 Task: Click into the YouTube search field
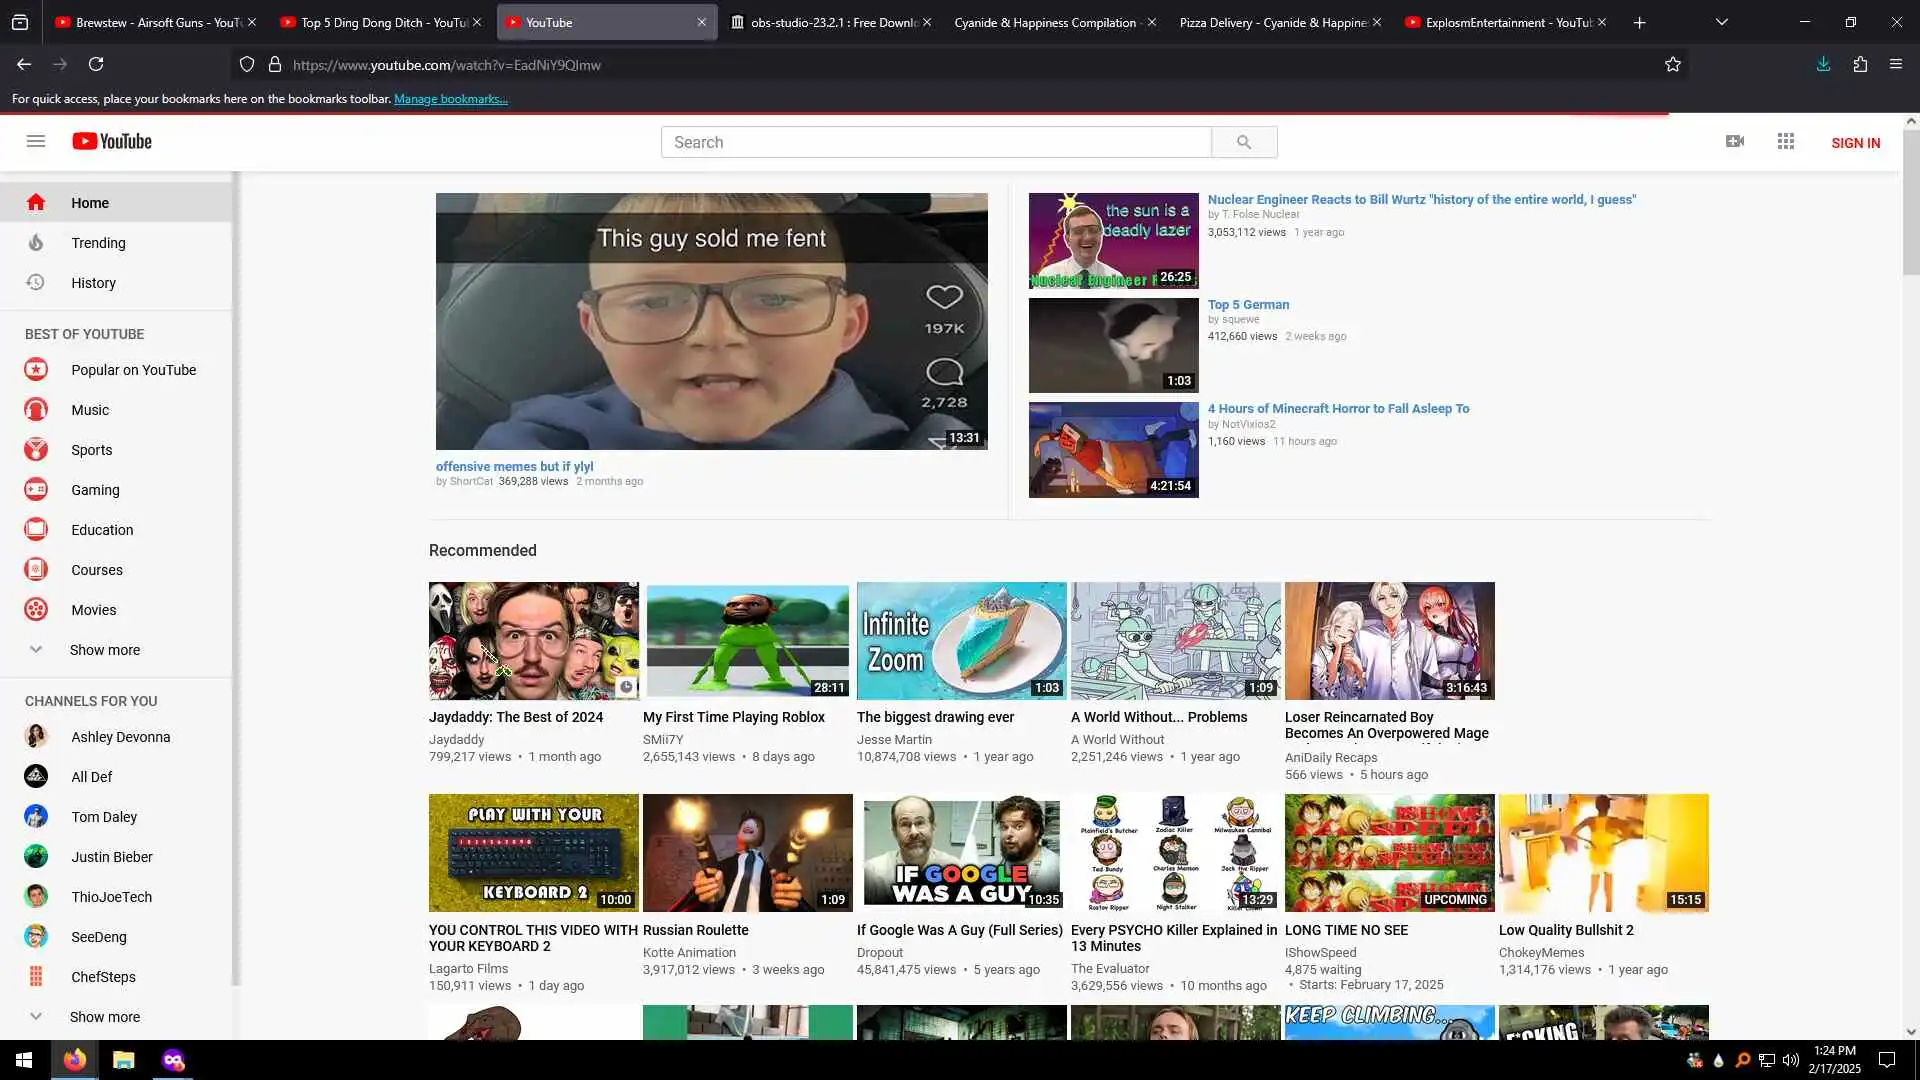935,142
